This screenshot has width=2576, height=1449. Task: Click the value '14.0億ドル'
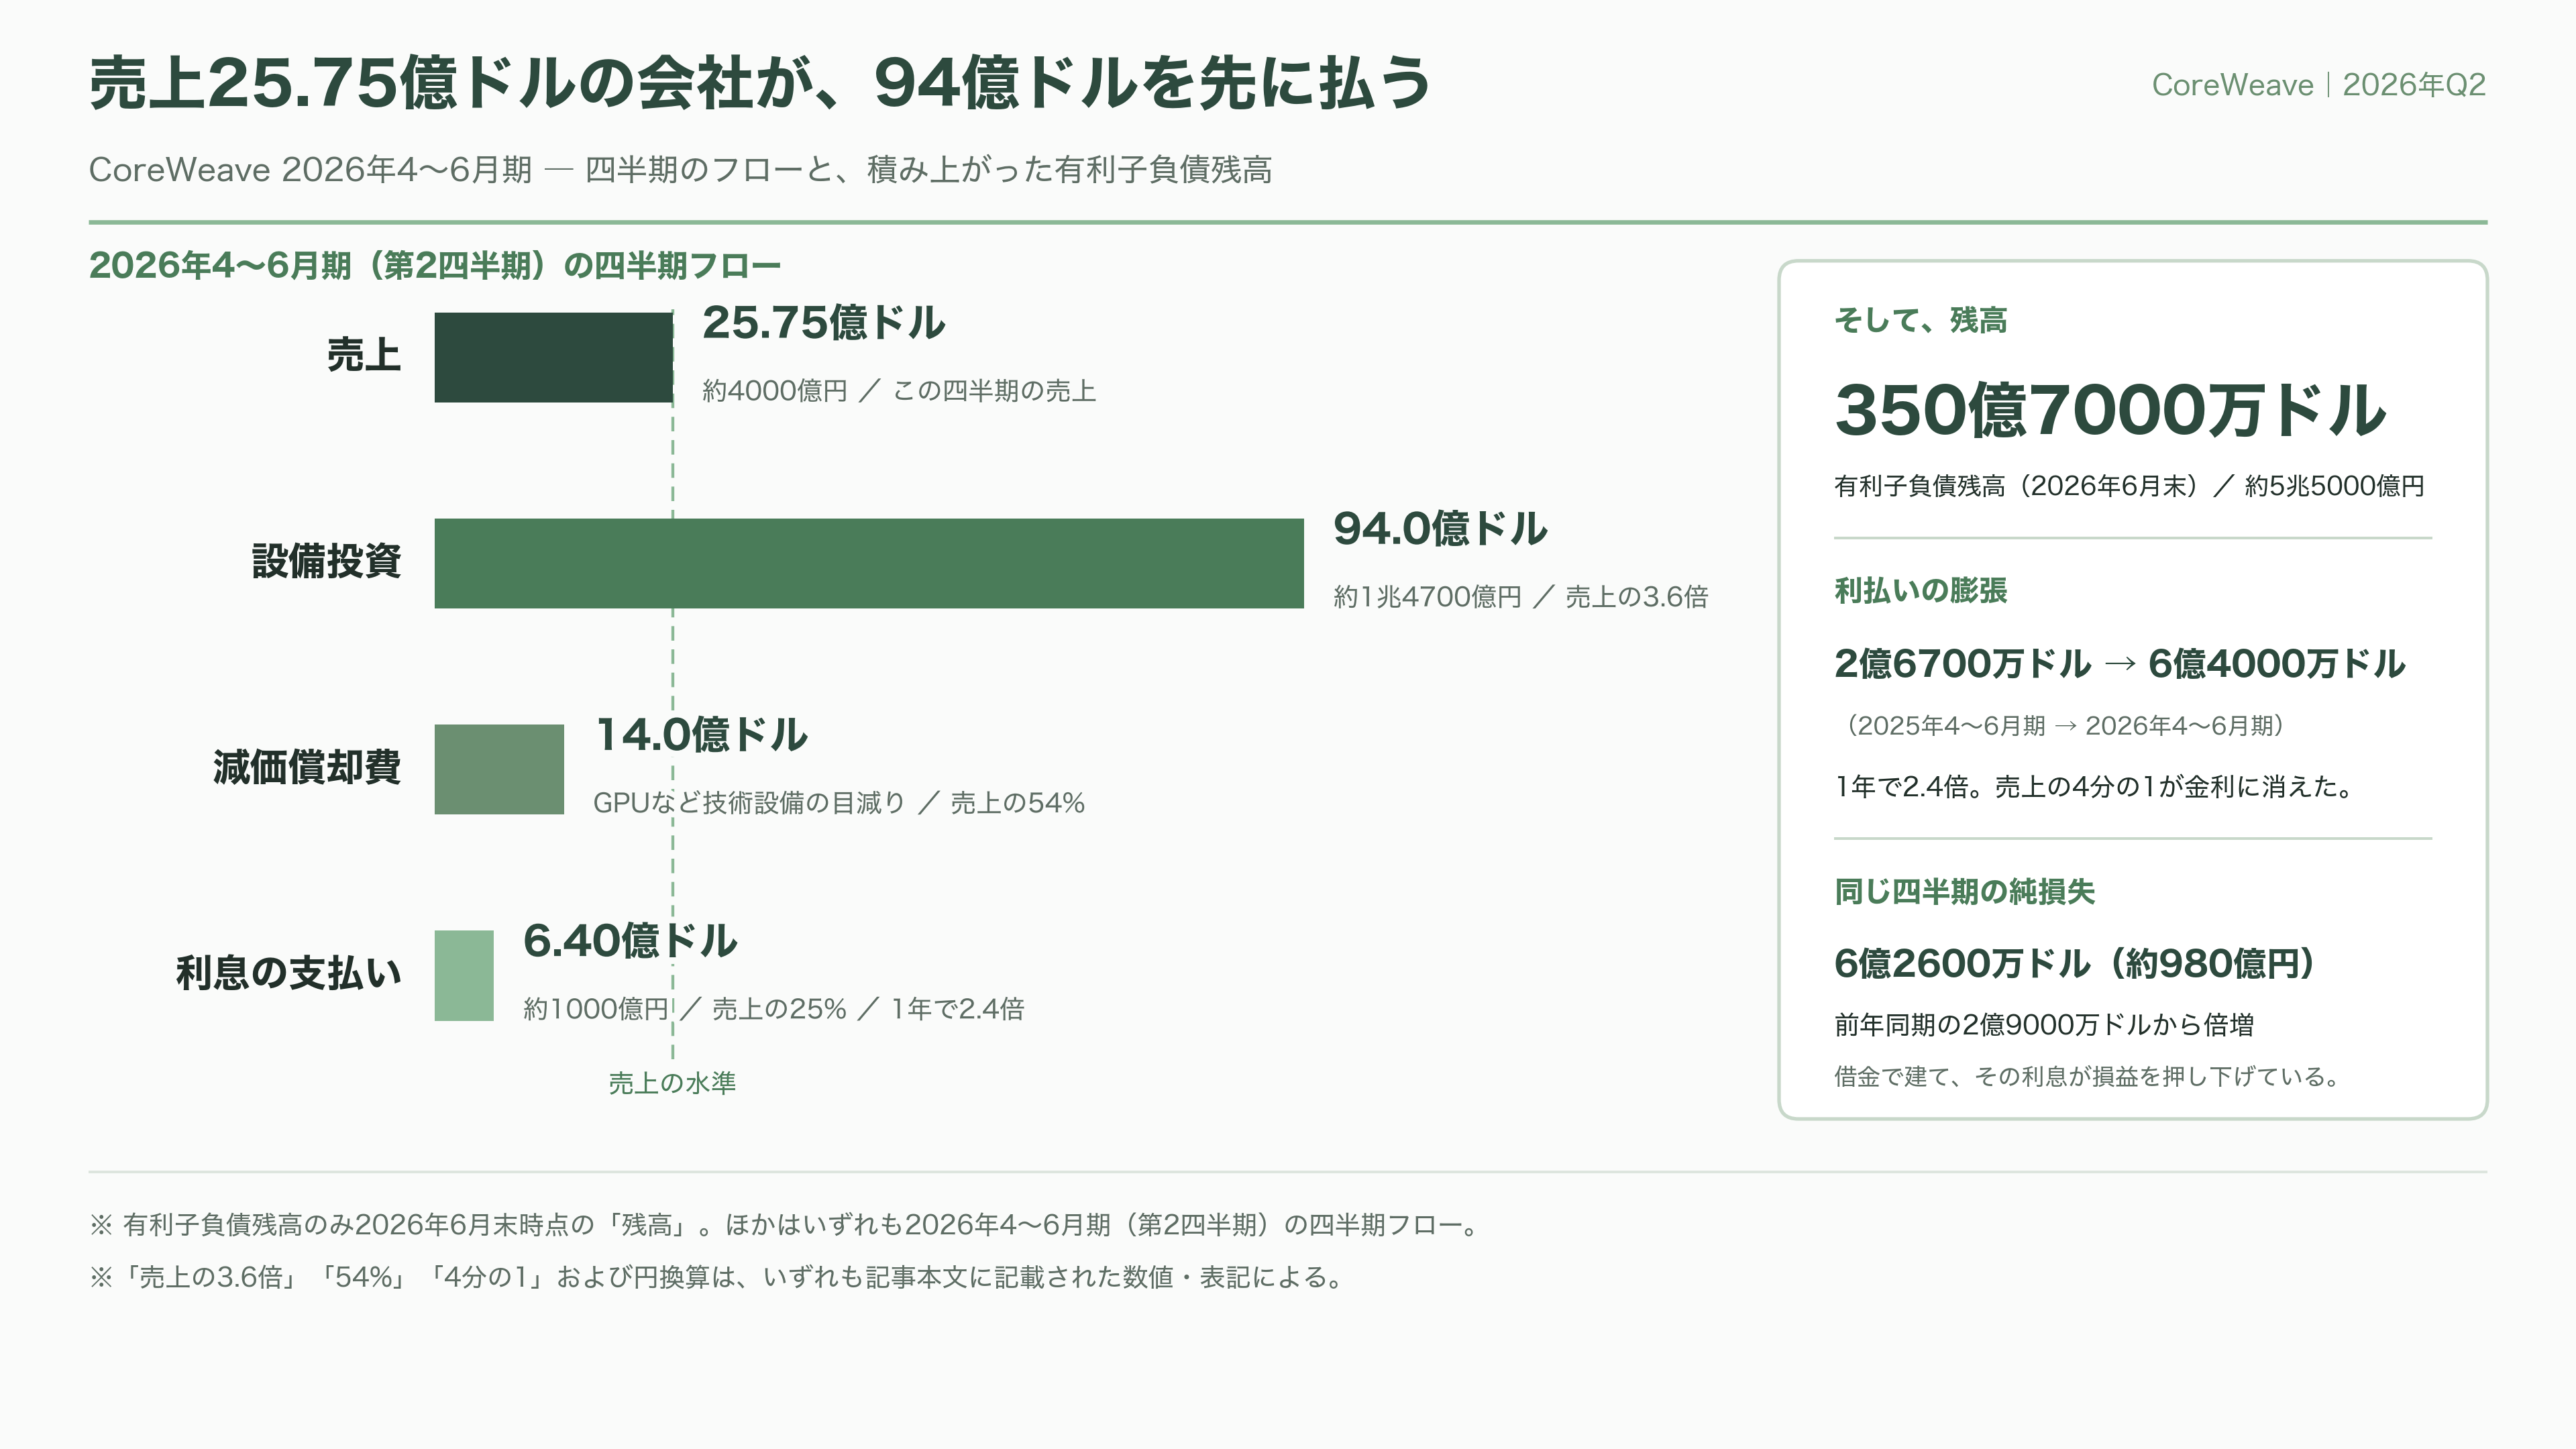[x=701, y=735]
